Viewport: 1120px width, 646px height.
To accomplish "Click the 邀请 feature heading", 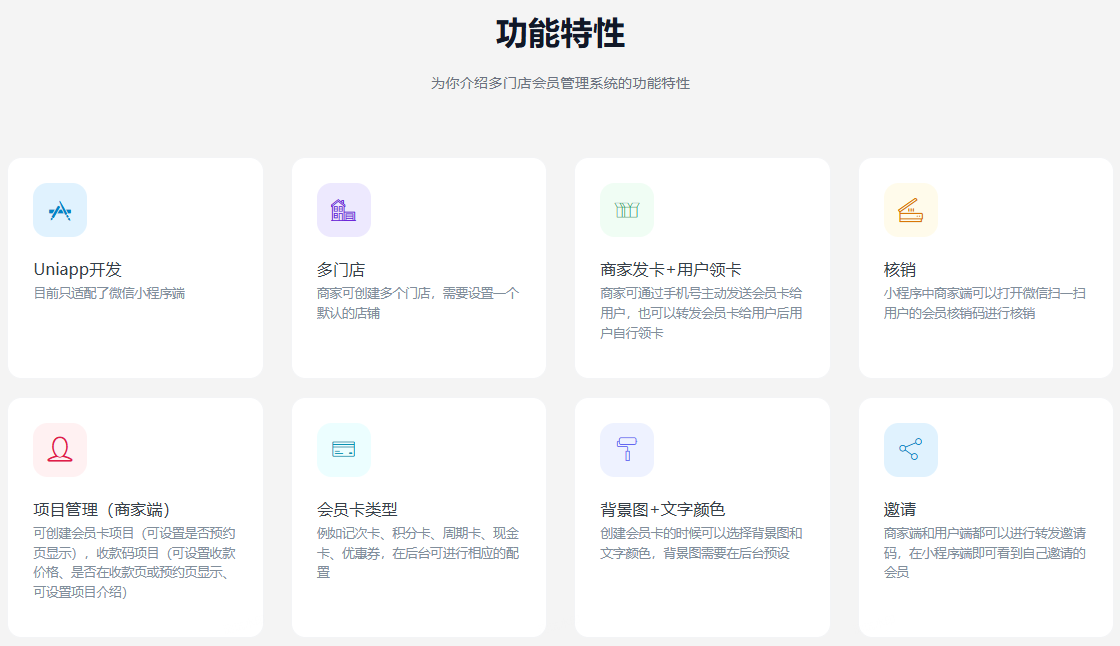I will point(899,510).
